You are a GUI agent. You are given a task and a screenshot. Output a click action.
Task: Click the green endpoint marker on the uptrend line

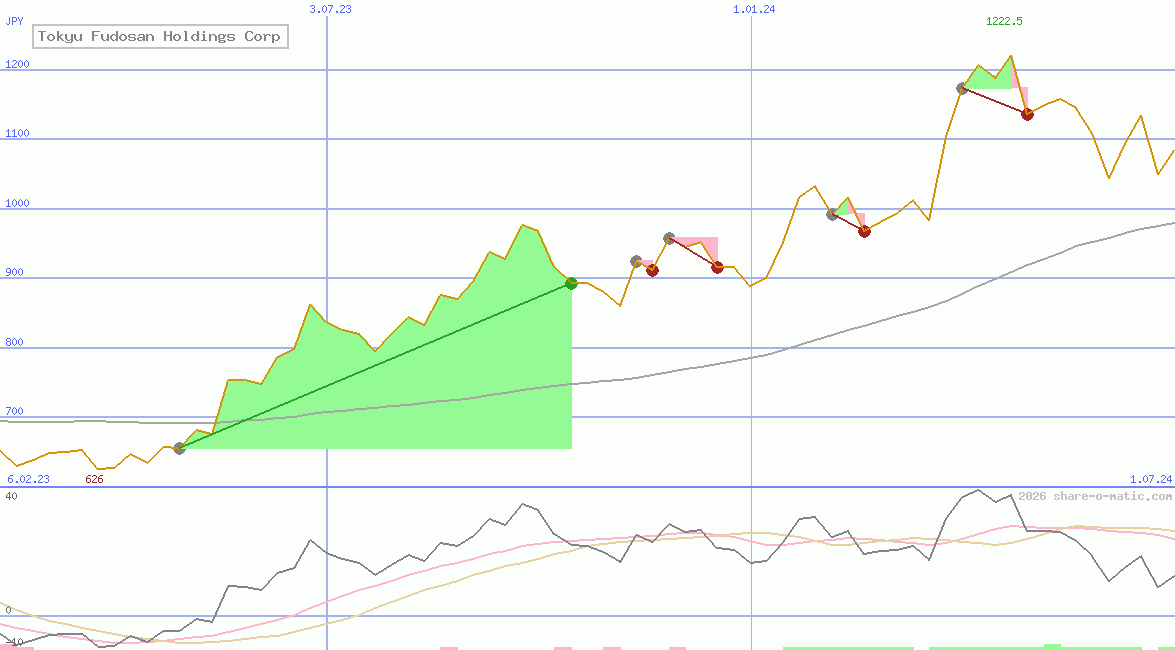tap(570, 283)
